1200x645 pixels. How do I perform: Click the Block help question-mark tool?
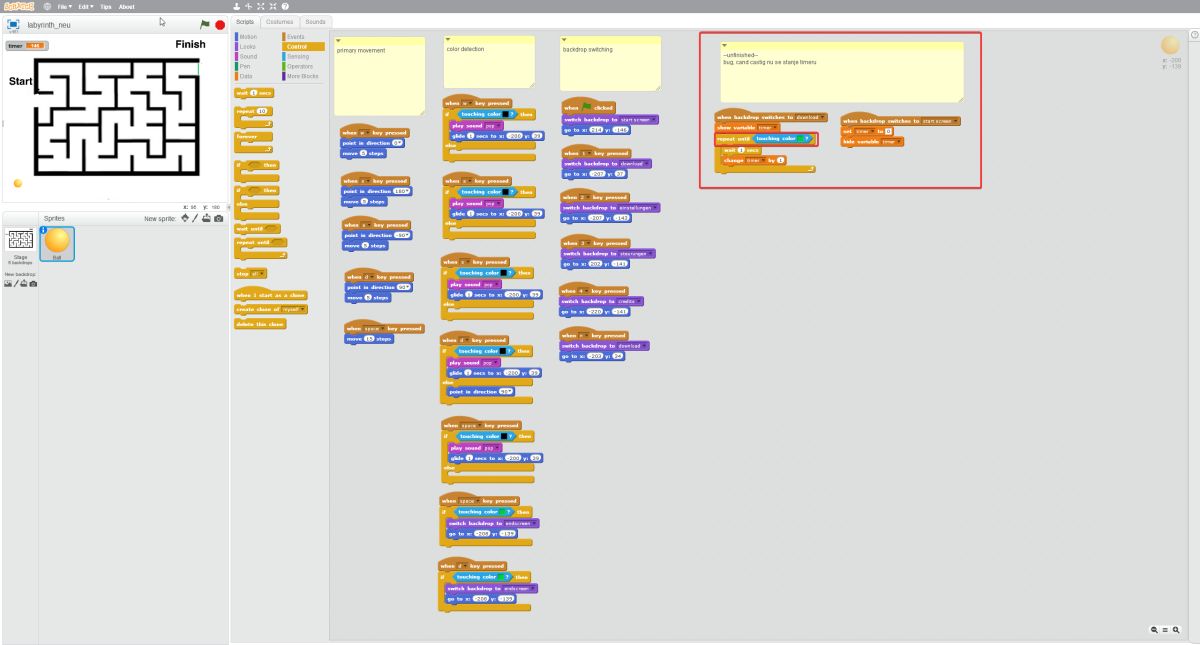click(285, 6)
